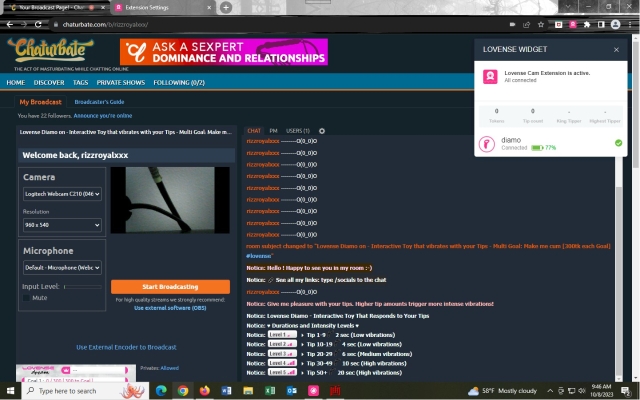This screenshot has width=640, height=400.
Task: Click the green connected checkmark for diamo
Action: click(618, 143)
